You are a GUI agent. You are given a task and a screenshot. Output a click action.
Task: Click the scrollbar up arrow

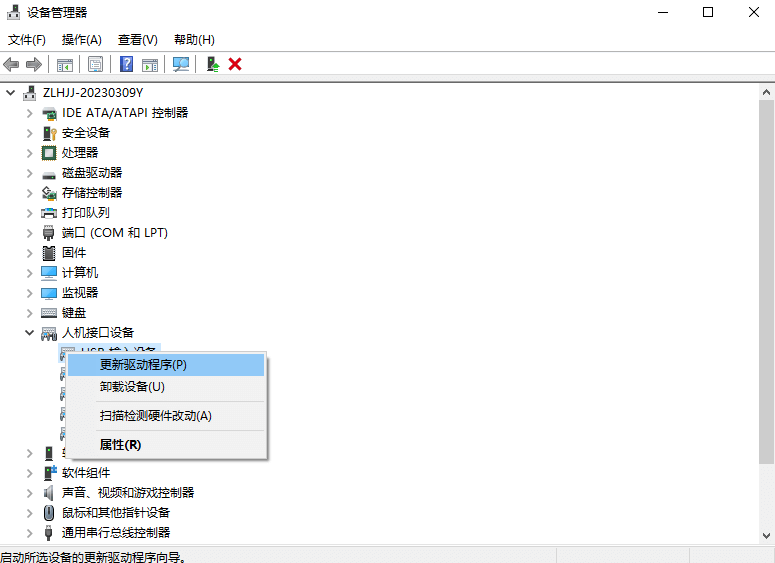[766, 92]
